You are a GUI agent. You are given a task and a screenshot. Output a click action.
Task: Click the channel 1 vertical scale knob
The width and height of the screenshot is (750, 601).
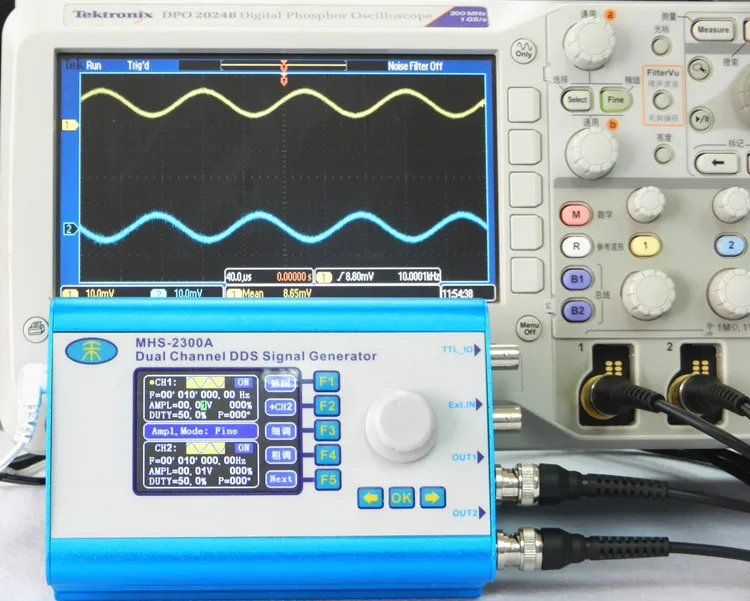[648, 295]
